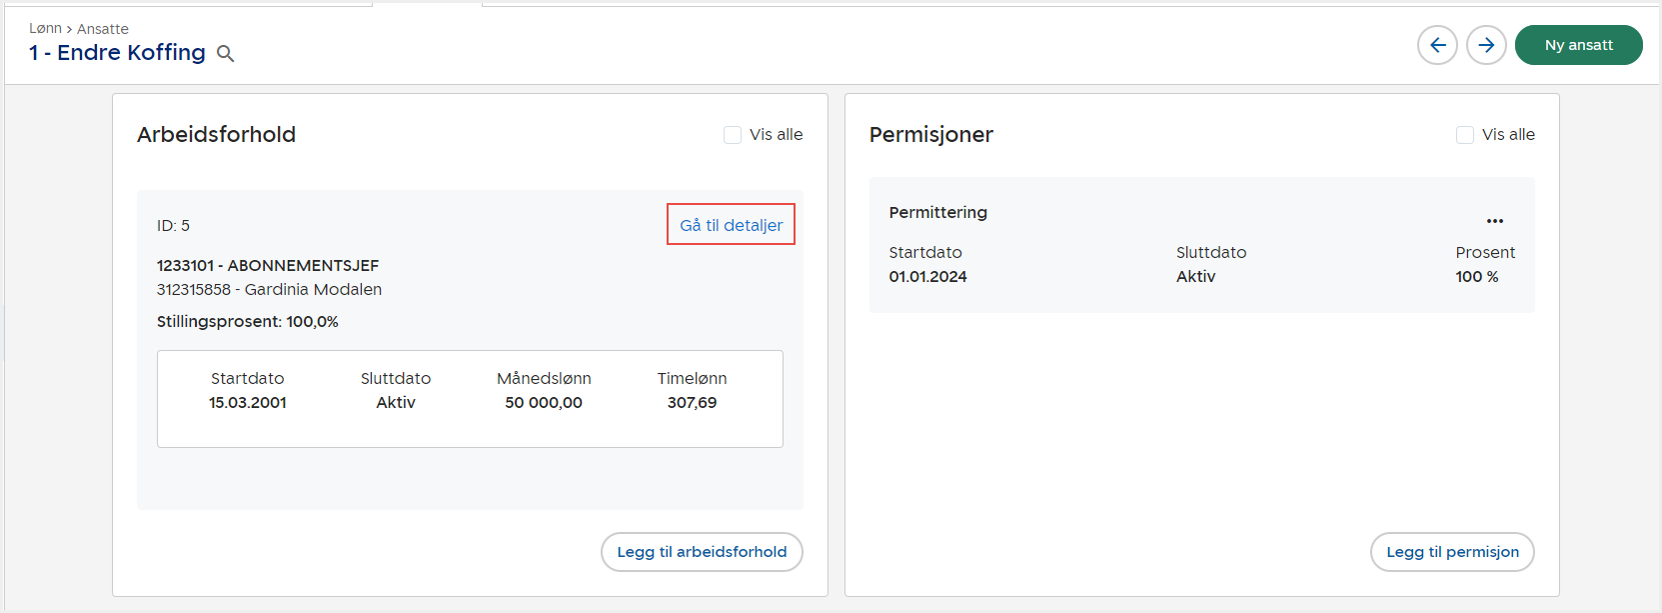Click the Timelønn value 307,69
This screenshot has height=613, width=1662.
coord(692,402)
